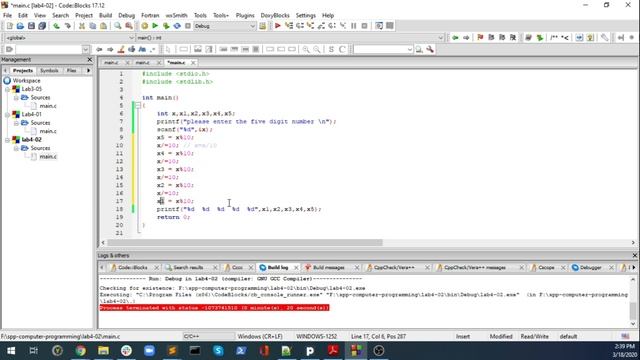Click the Rebuild icon

coord(177,26)
